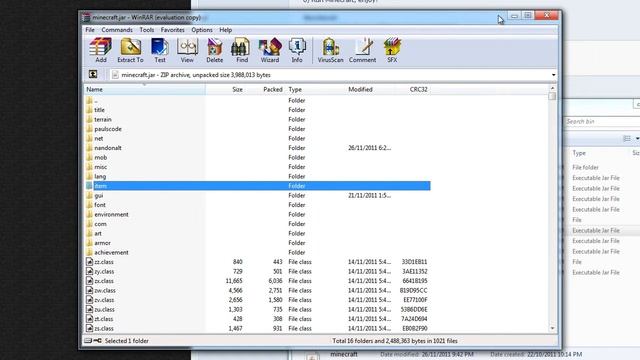The width and height of the screenshot is (640, 360).
Task: Click the Add toolbar icon
Action: pos(100,50)
